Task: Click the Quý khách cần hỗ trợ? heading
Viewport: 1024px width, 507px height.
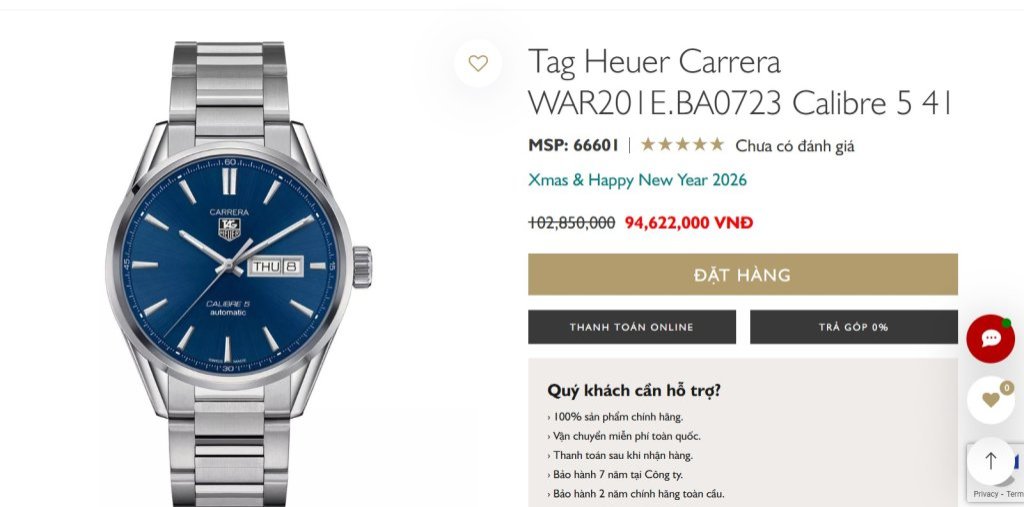Action: 633,391
